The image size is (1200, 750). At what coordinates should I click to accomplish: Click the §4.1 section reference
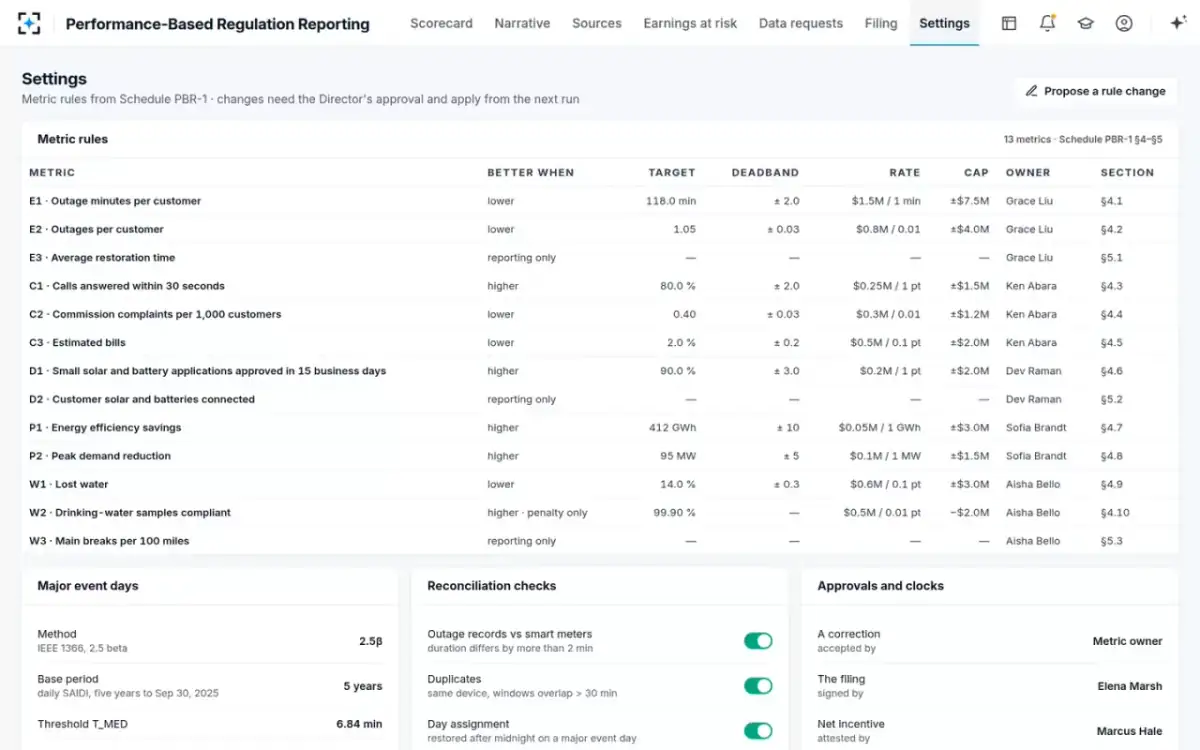[1112, 201]
